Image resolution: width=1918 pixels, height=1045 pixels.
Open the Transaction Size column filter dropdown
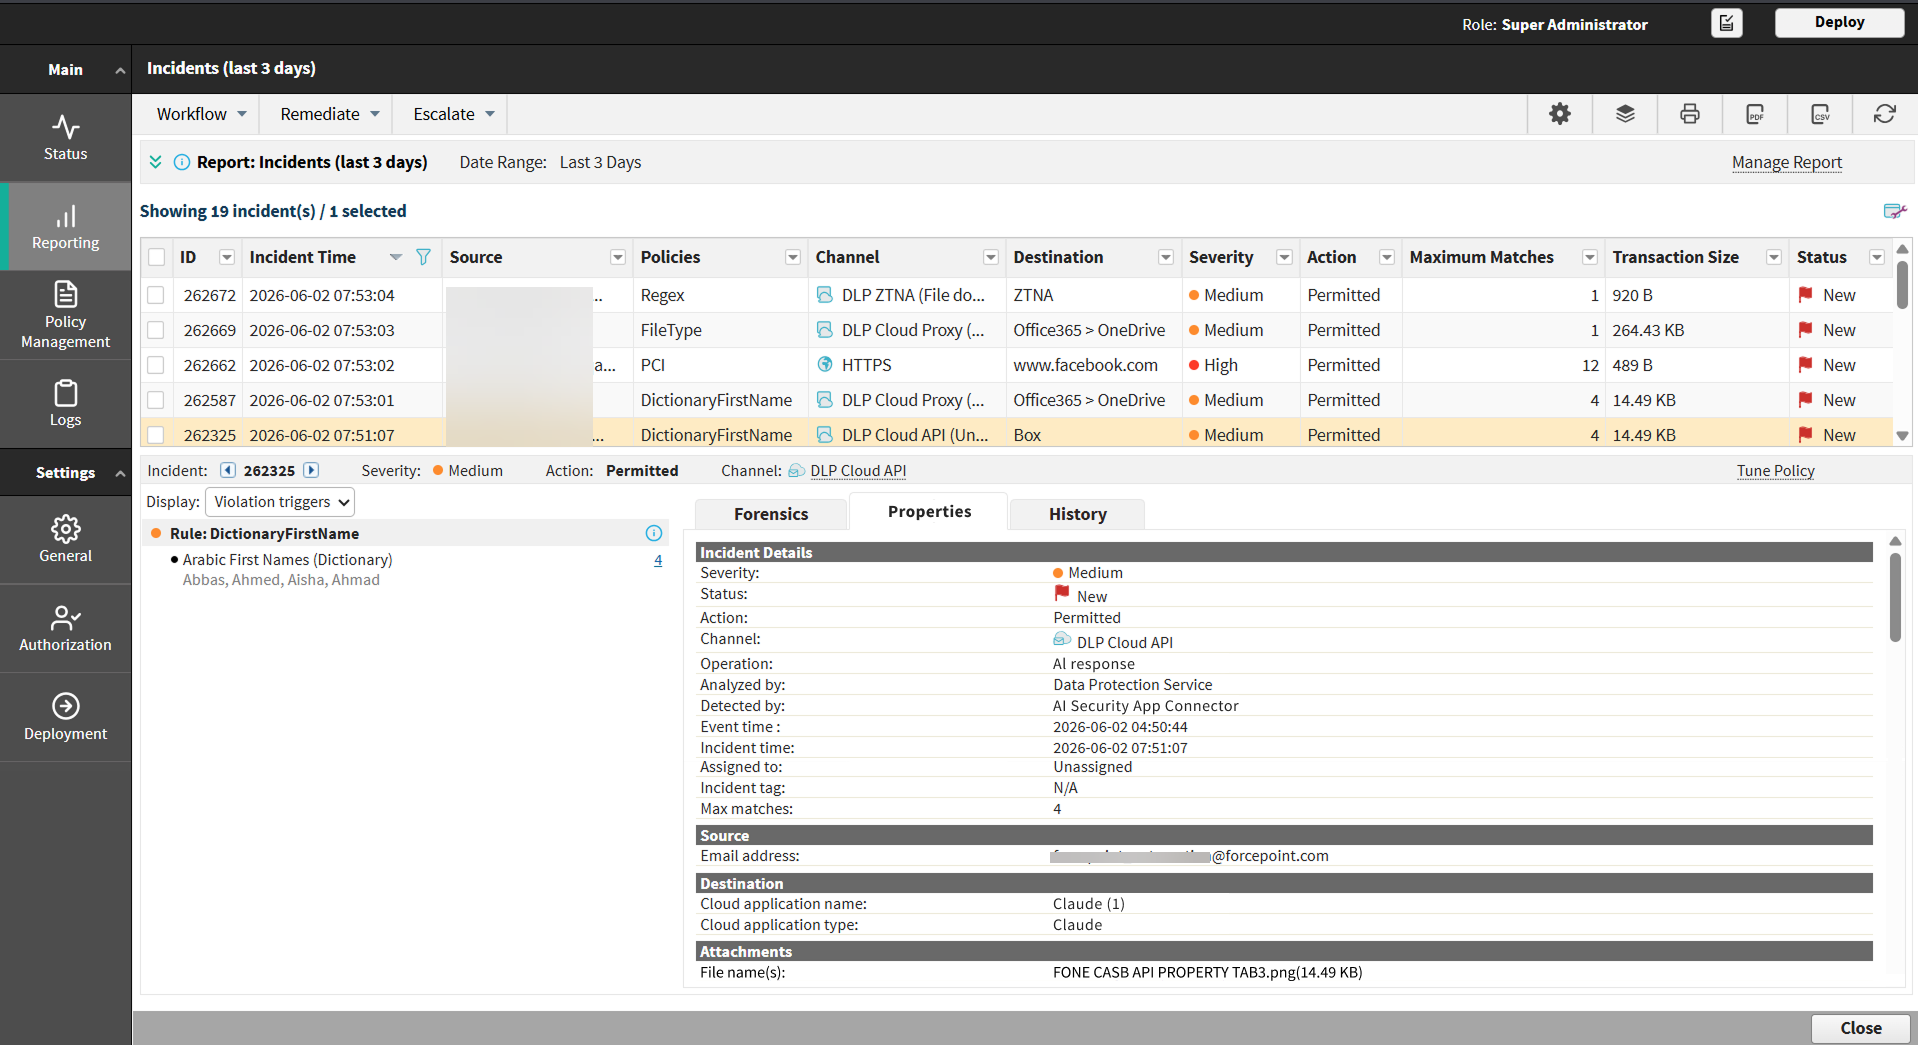1773,257
